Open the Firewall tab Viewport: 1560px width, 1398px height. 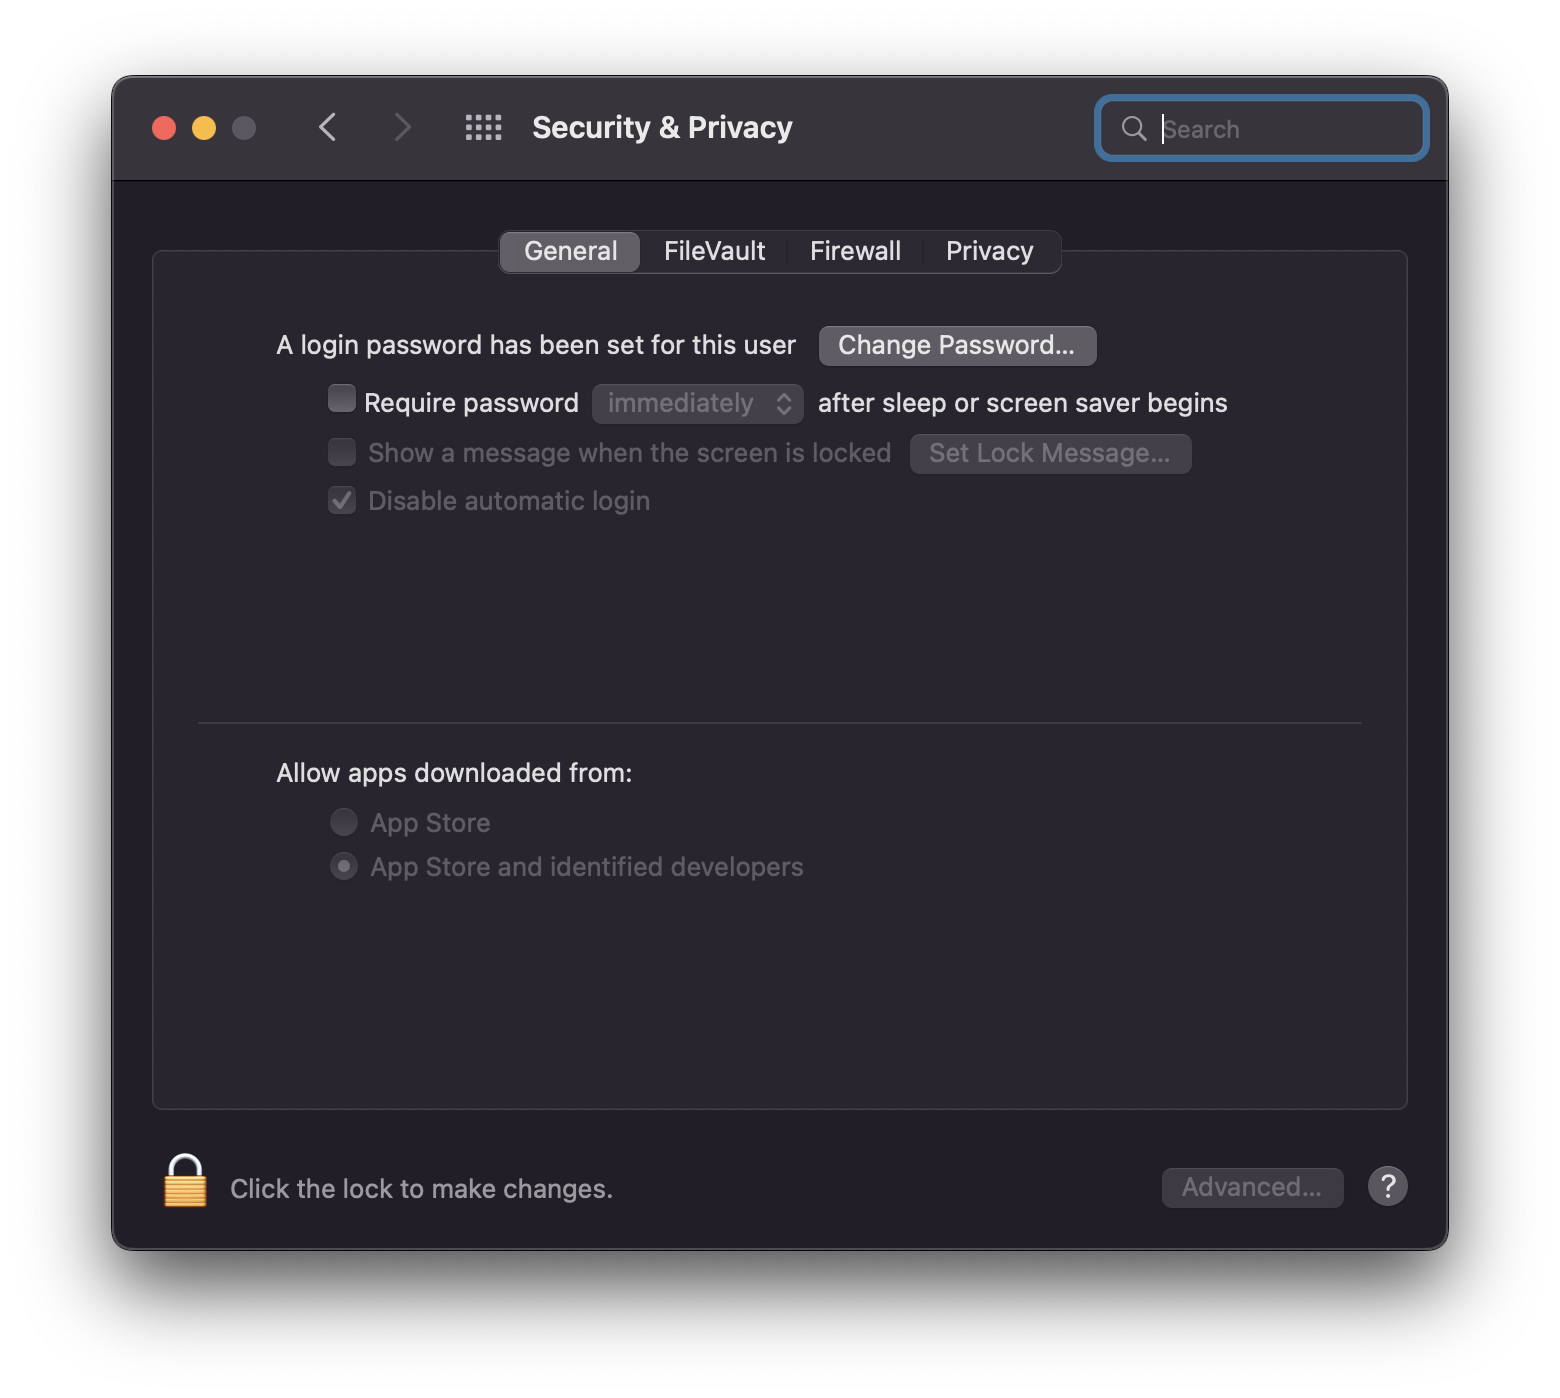[855, 251]
